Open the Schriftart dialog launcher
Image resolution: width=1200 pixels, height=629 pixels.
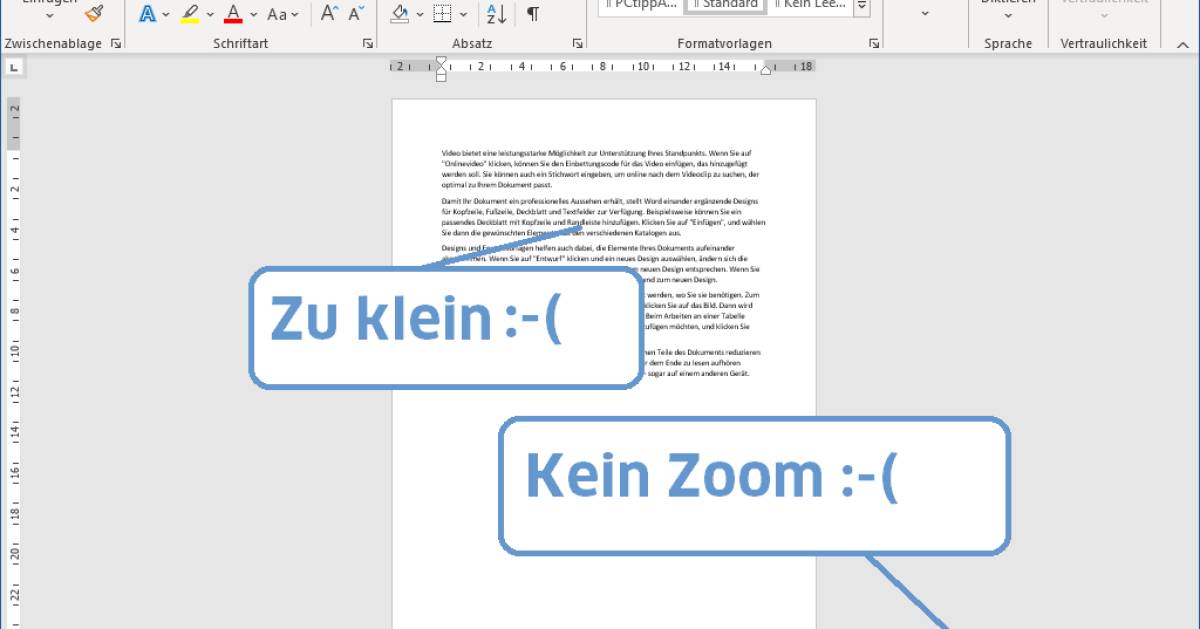point(369,43)
